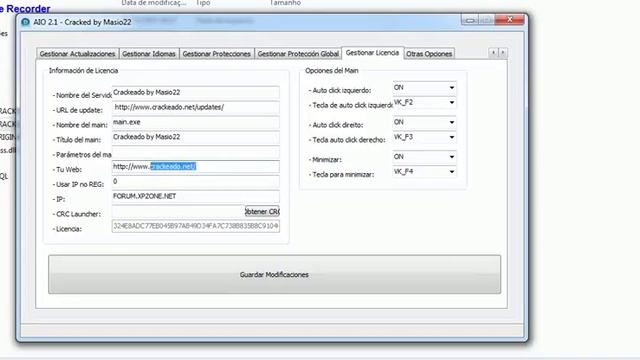Click the '- Minimizar:' label

(x=325, y=160)
